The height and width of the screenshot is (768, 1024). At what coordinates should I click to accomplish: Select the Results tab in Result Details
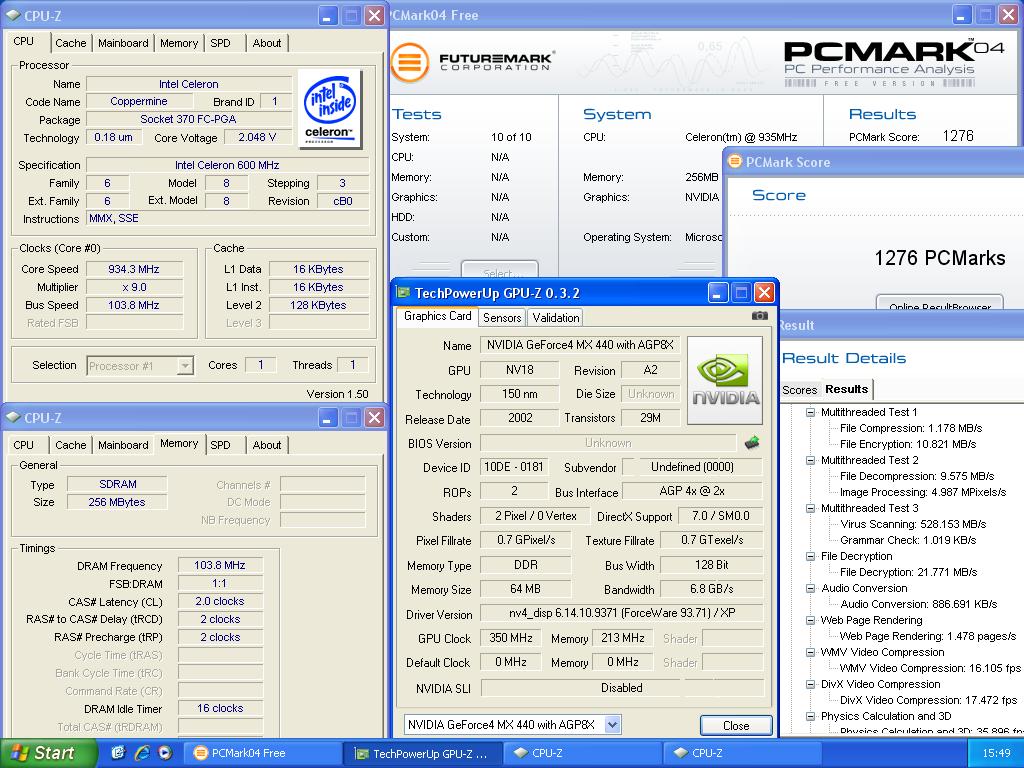point(846,389)
